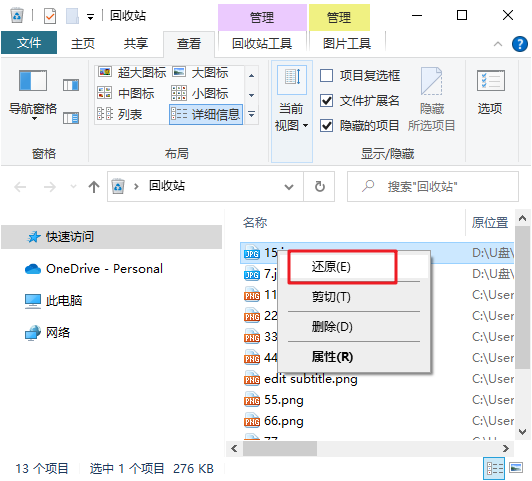The width and height of the screenshot is (532, 481).
Task: Uncheck the 隐藏的项目 checkbox
Action: [x=326, y=126]
